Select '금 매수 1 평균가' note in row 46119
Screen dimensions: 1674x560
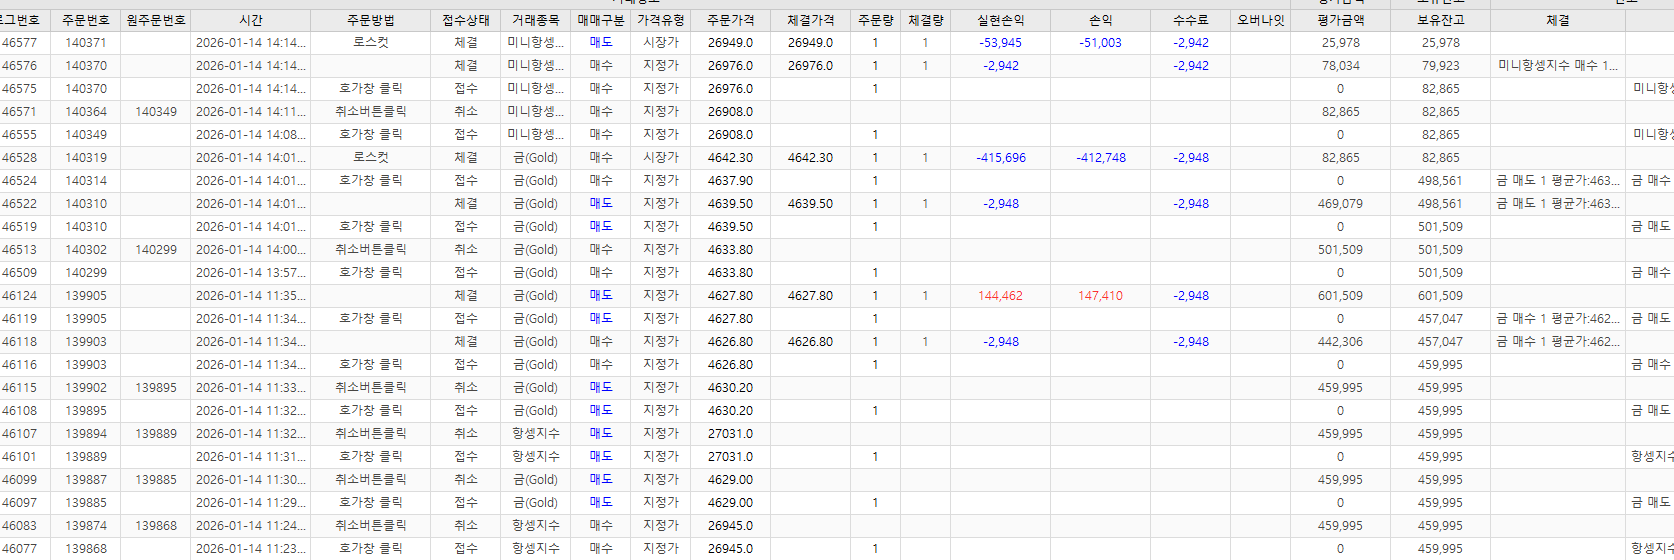(x=1558, y=319)
